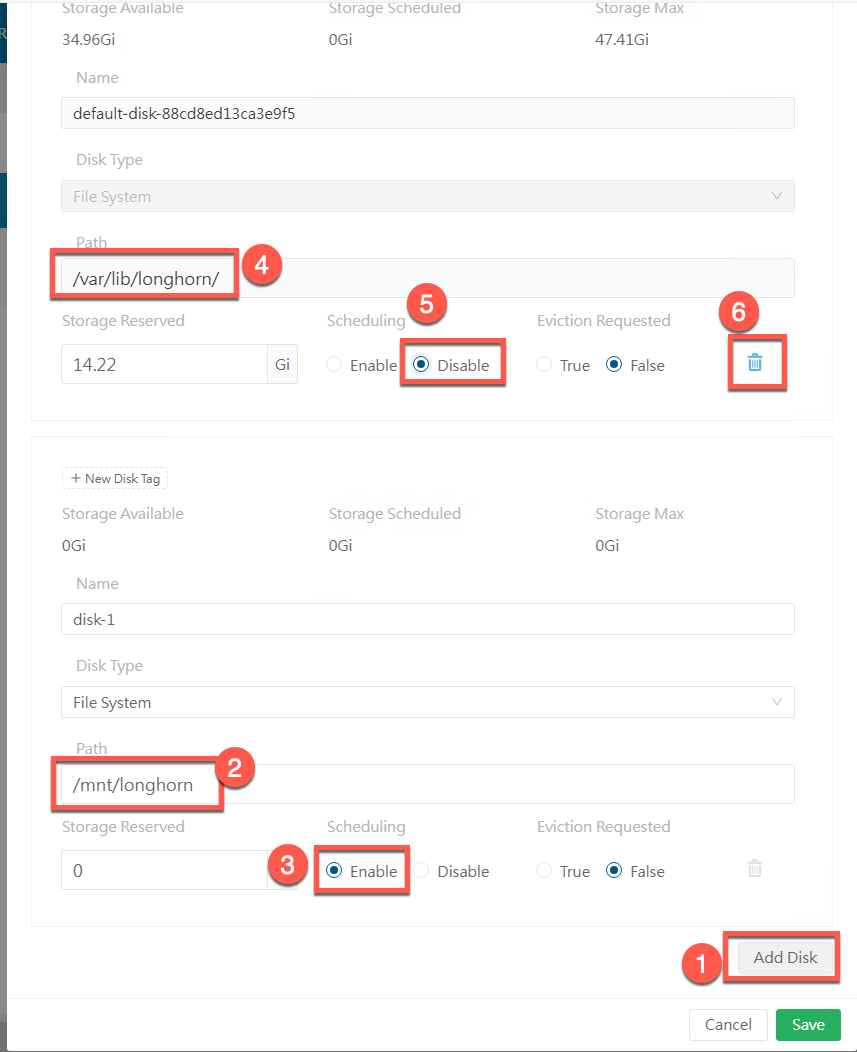Choose False eviction for disk-1
The image size is (857, 1052).
click(615, 871)
